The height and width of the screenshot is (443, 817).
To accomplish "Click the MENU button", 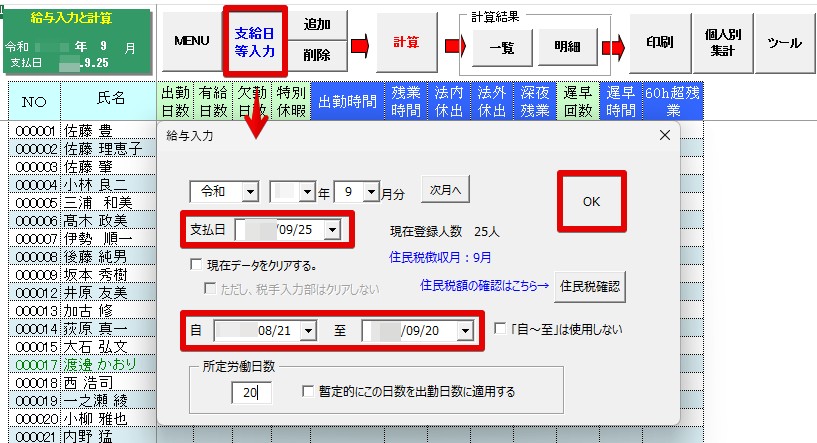I will pyautogui.click(x=191, y=42).
